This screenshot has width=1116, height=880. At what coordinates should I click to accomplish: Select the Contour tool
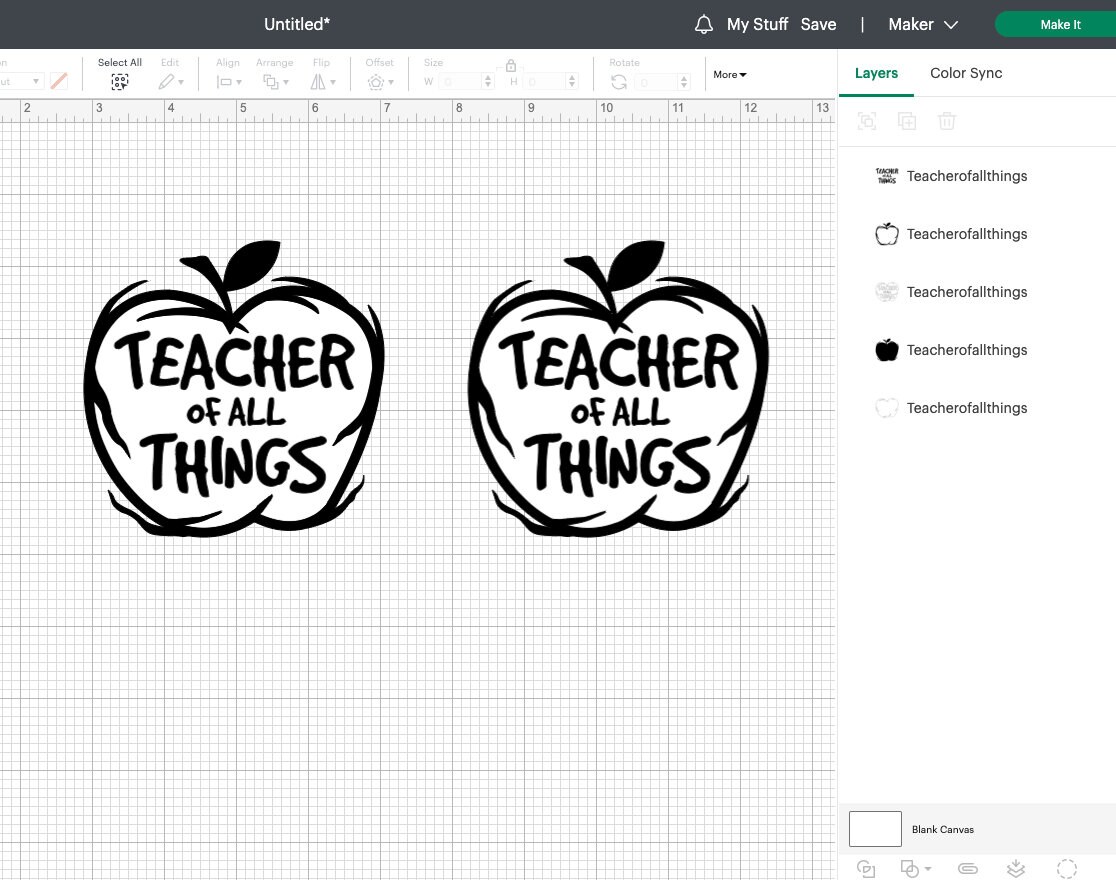click(1067, 869)
